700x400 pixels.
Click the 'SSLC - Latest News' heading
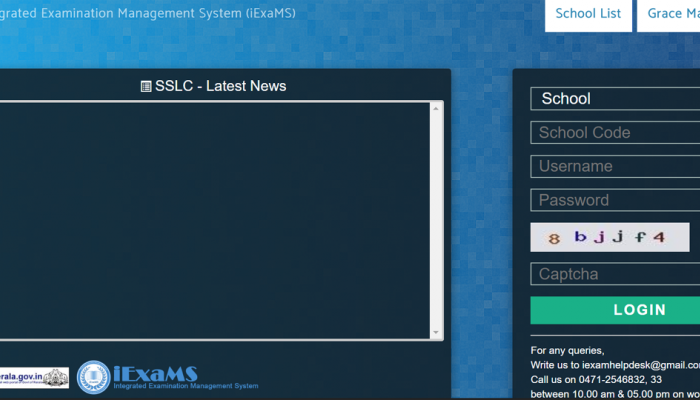[x=221, y=86]
